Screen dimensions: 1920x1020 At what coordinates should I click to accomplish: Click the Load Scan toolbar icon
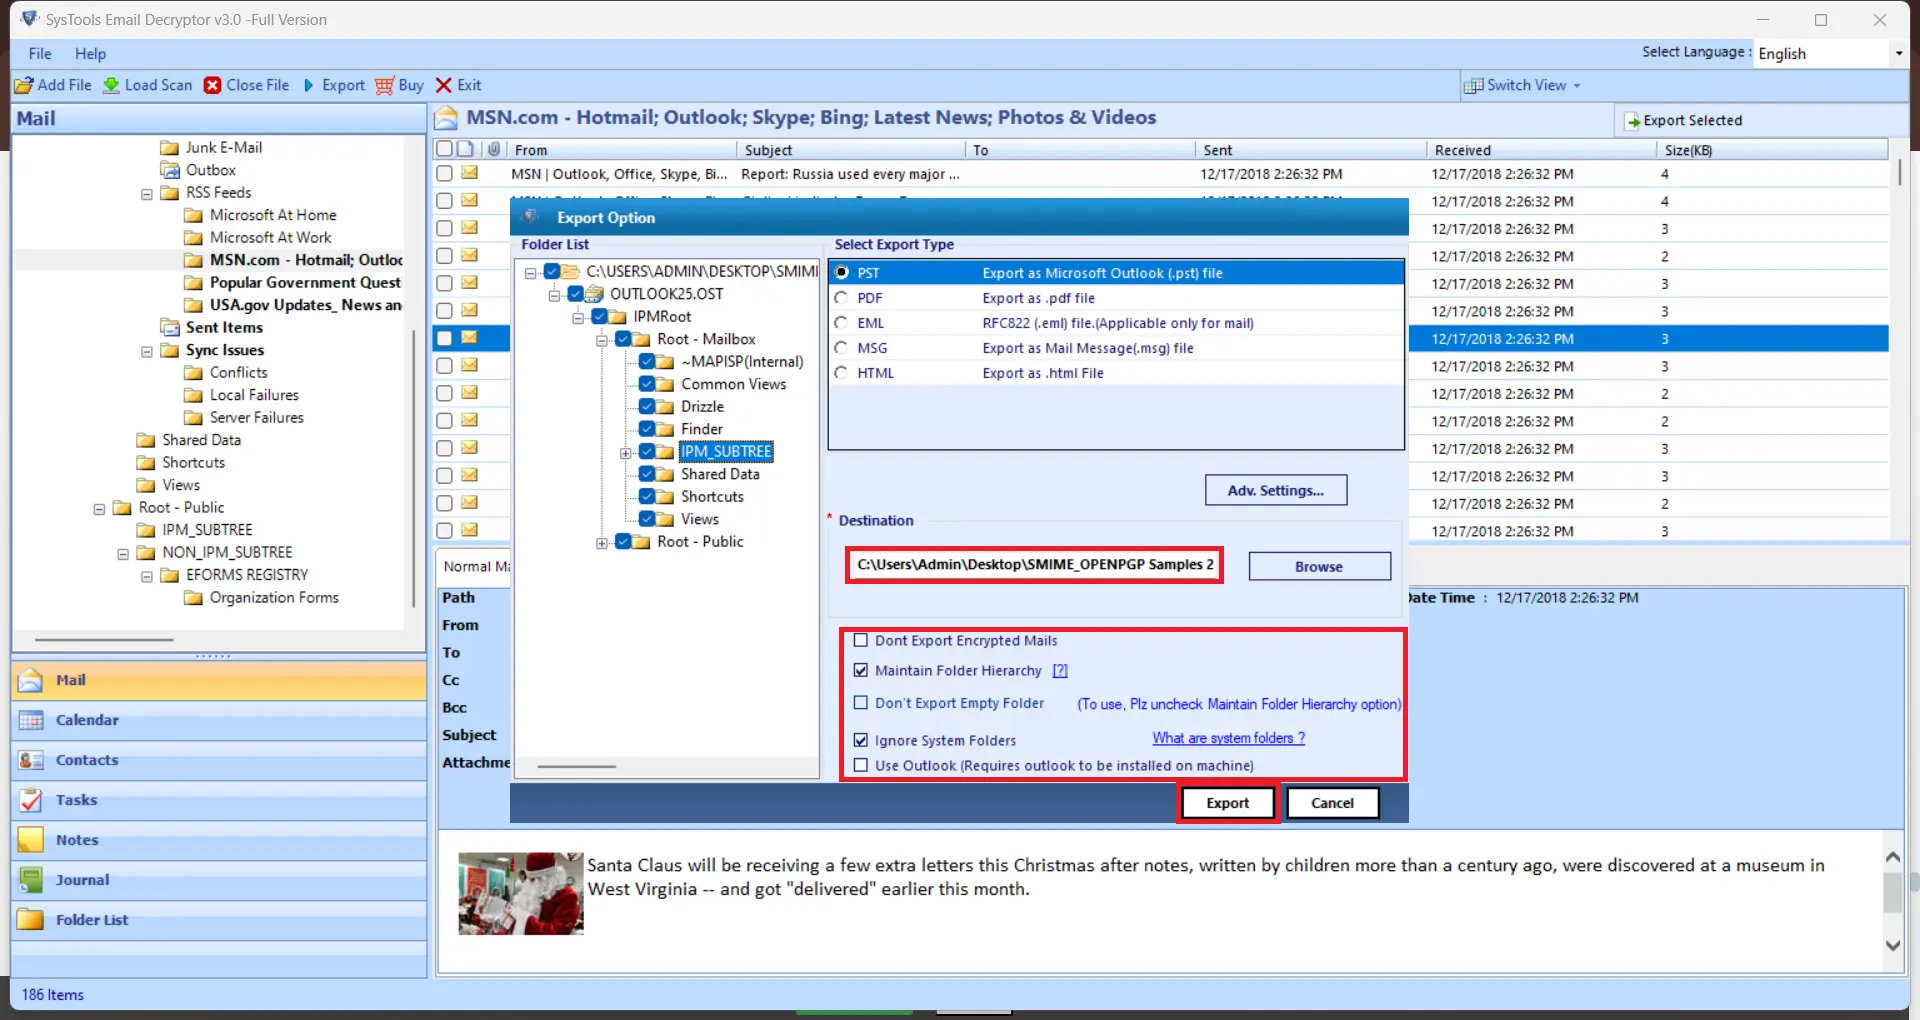click(x=112, y=85)
